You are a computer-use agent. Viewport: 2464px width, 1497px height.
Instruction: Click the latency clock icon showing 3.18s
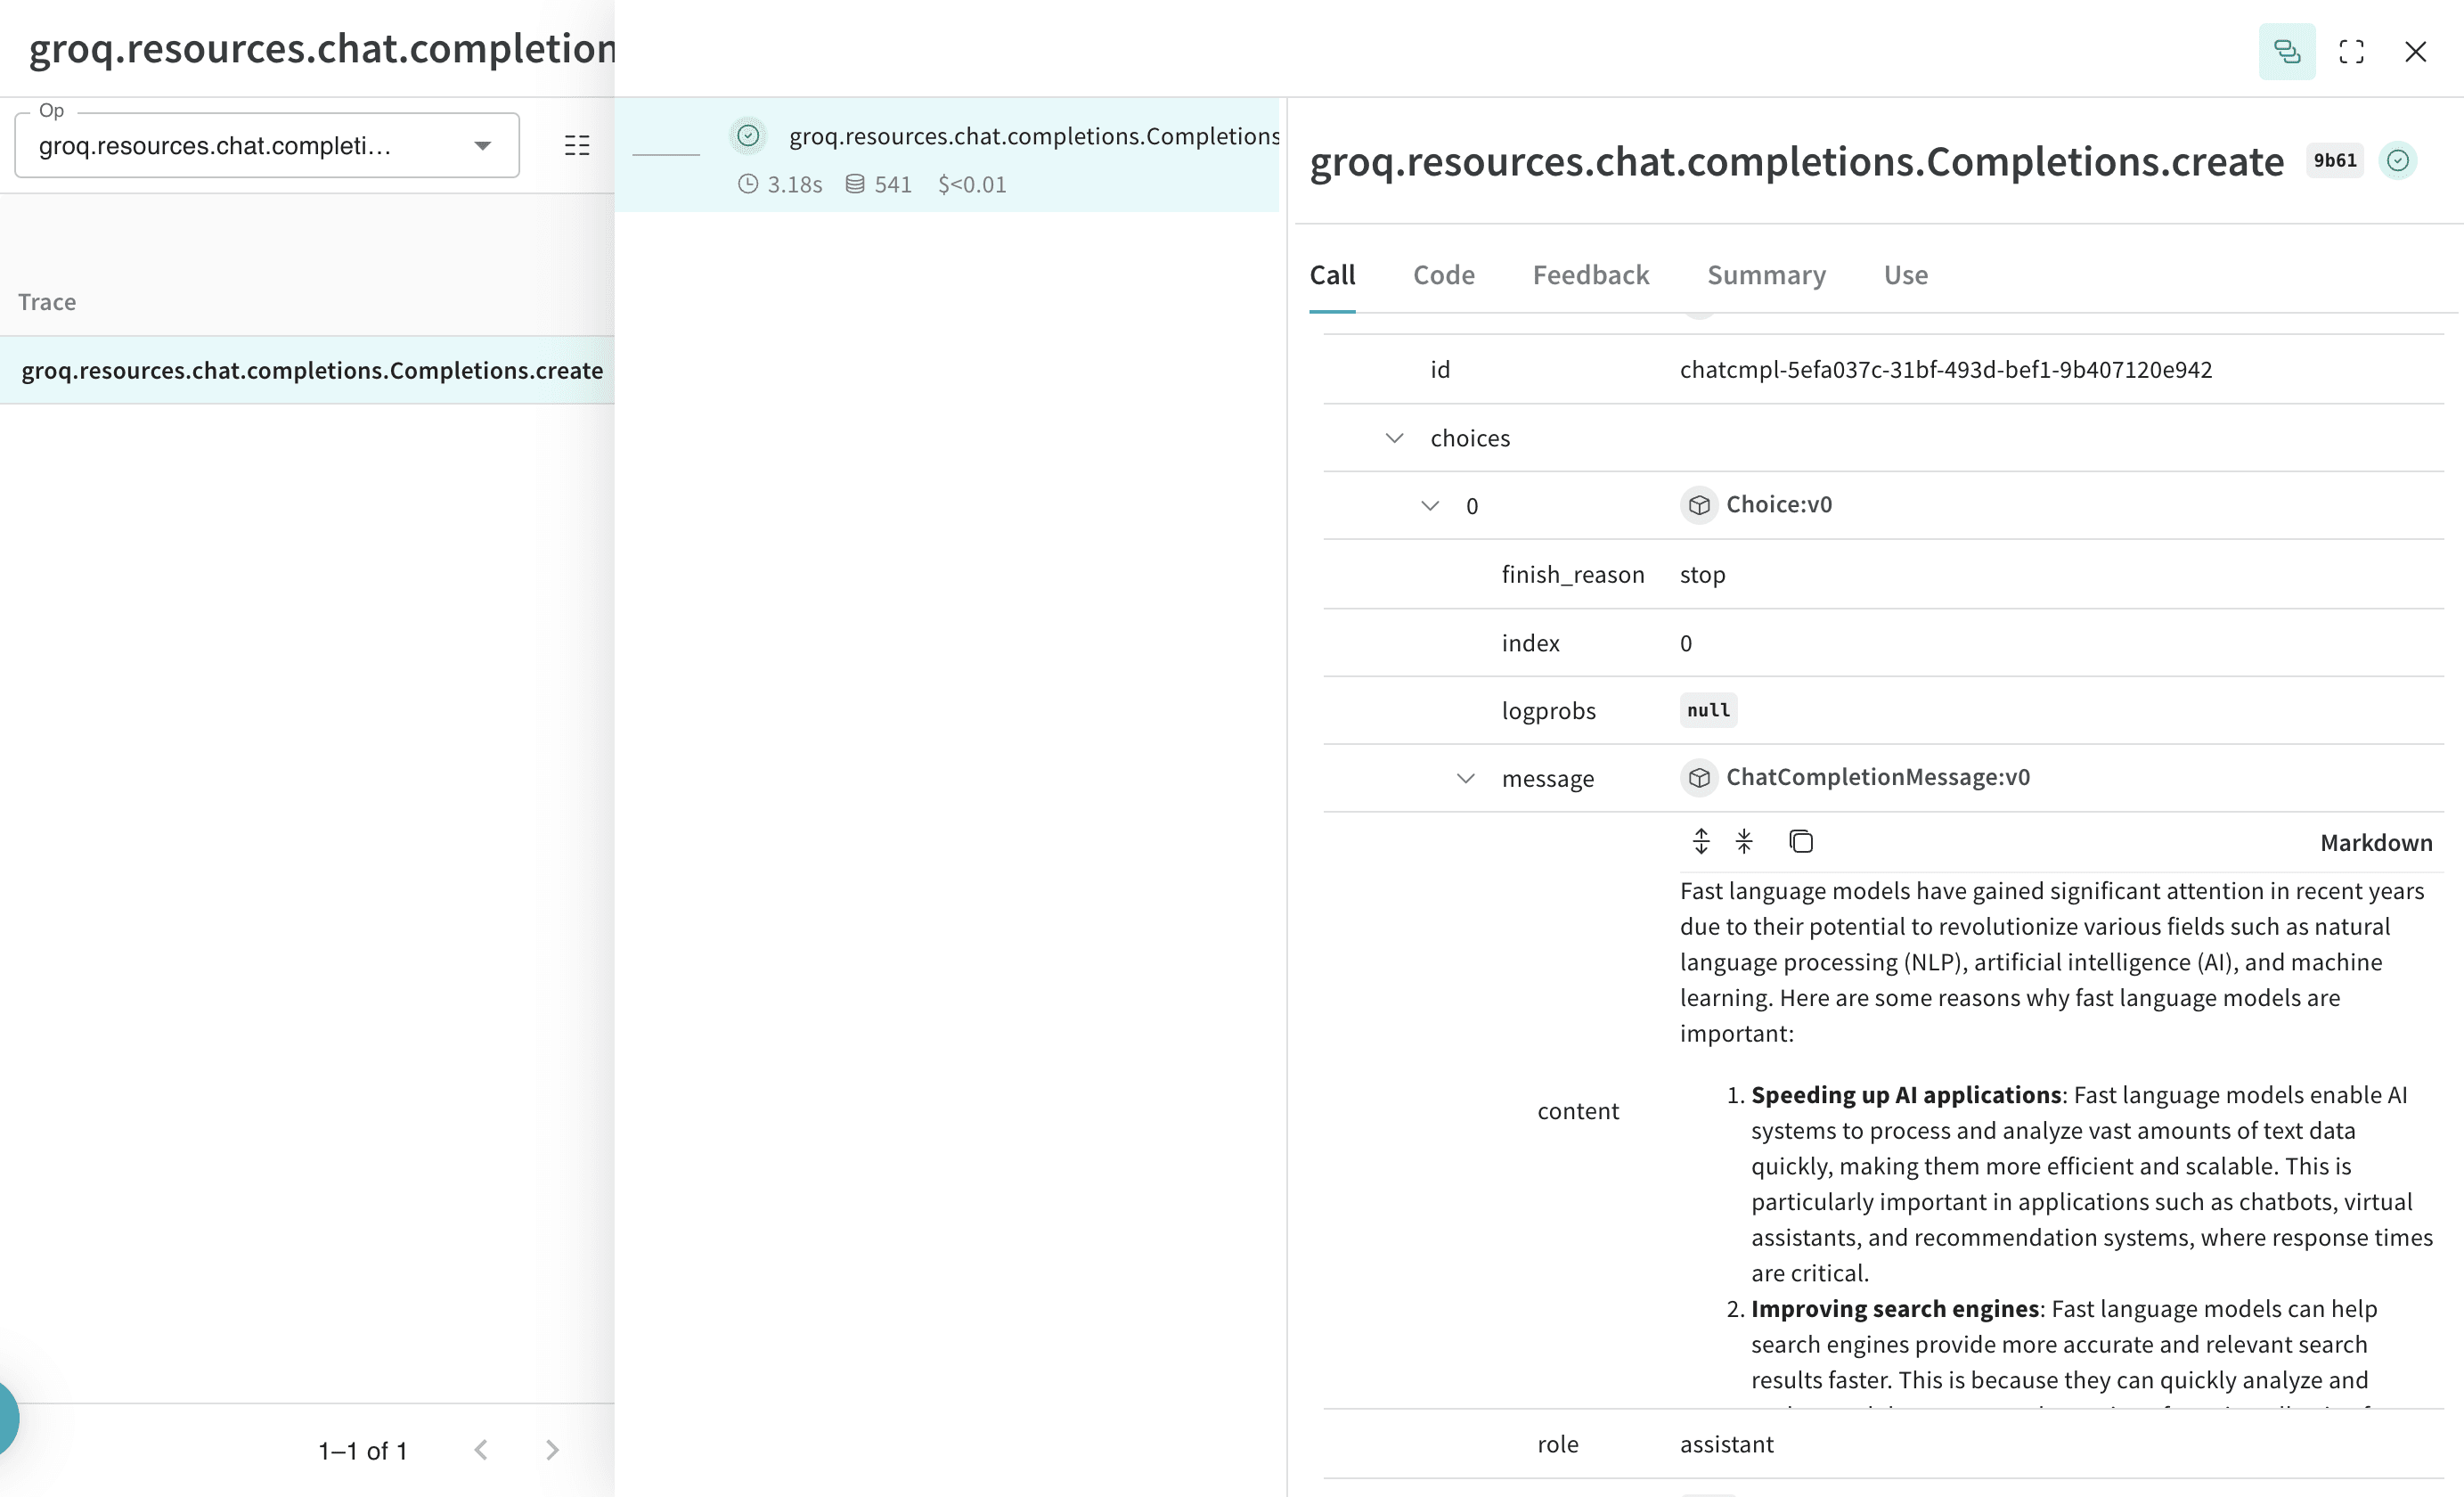[x=747, y=184]
